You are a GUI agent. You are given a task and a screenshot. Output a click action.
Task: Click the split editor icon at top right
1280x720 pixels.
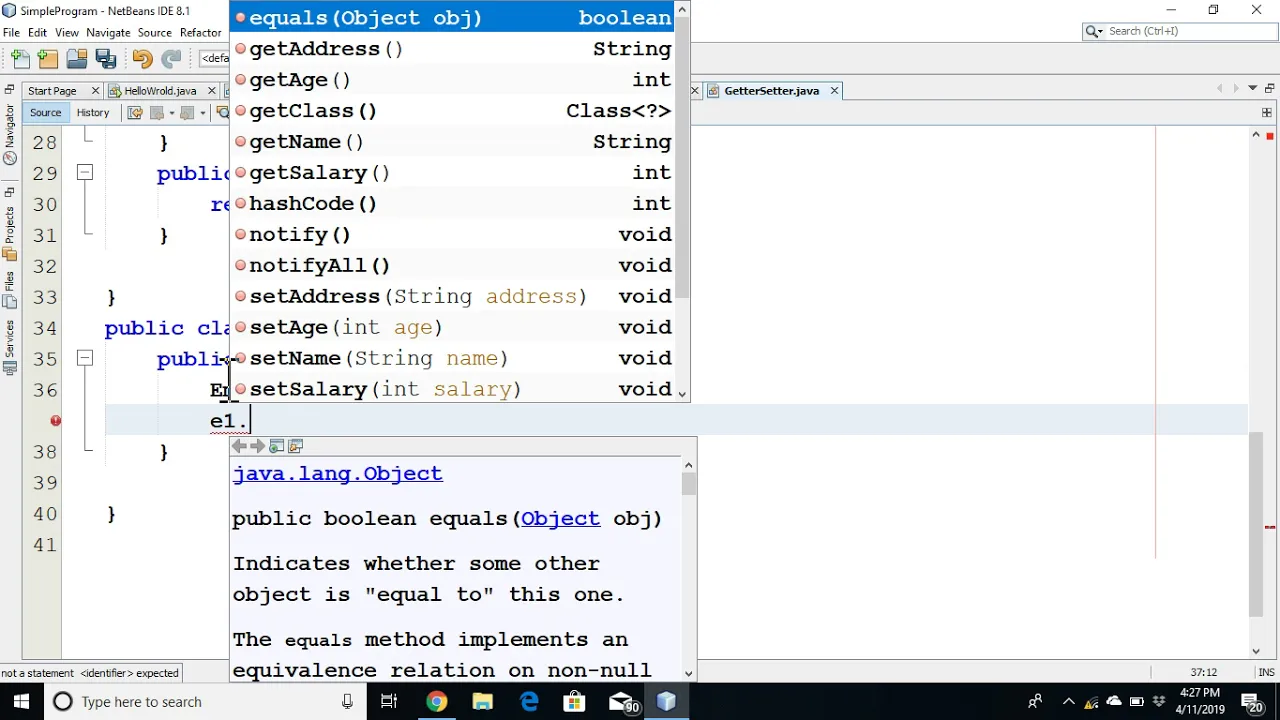coord(1267,113)
